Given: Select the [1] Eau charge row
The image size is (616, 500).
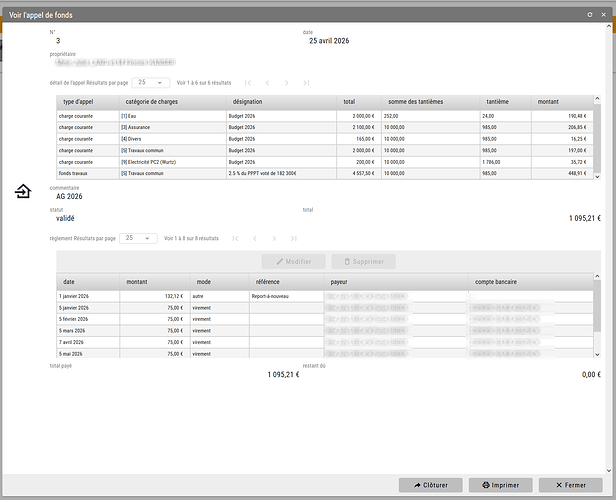Looking at the screenshot, I should [325, 116].
